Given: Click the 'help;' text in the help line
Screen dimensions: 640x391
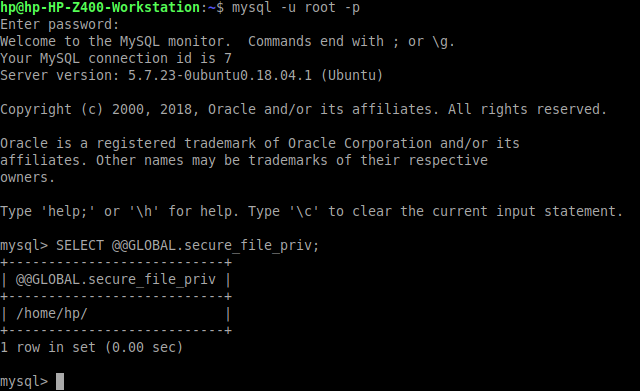Looking at the screenshot, I should click(67, 211).
